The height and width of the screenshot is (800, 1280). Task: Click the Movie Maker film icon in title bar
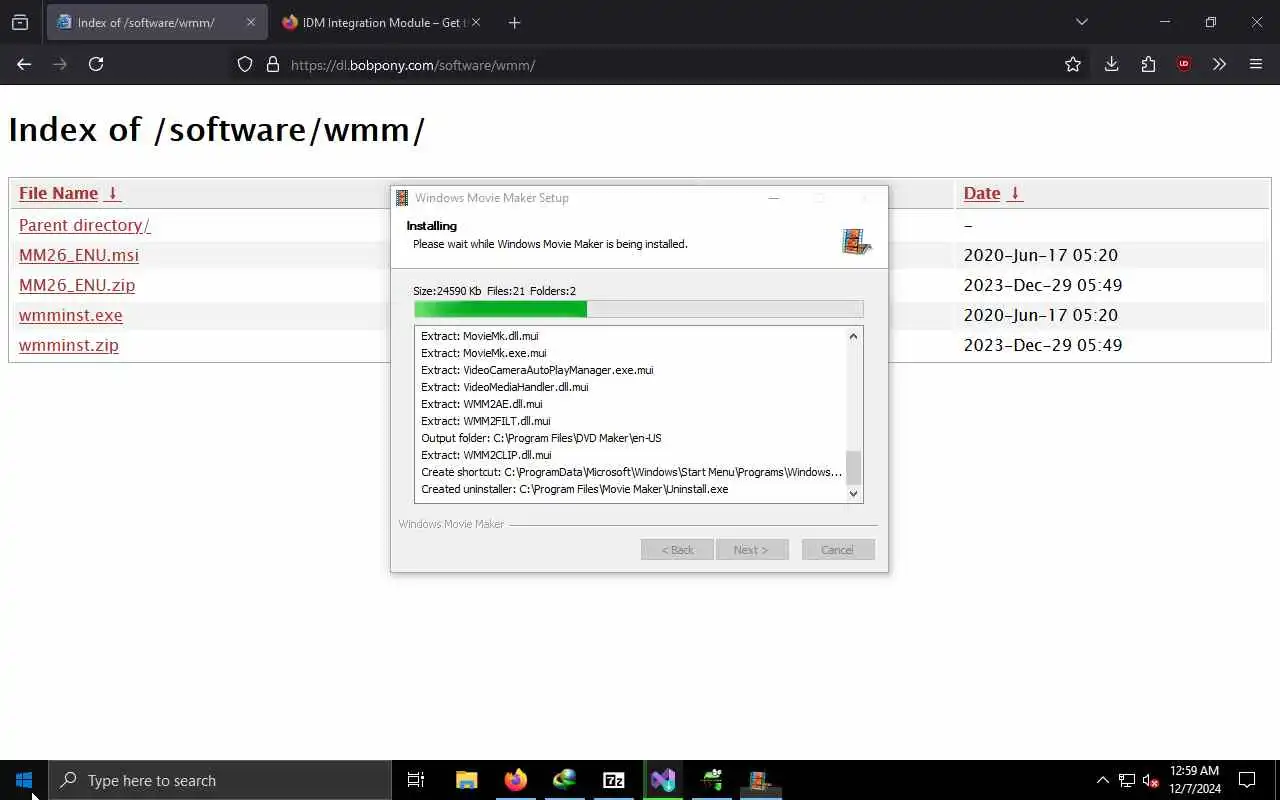tap(402, 198)
